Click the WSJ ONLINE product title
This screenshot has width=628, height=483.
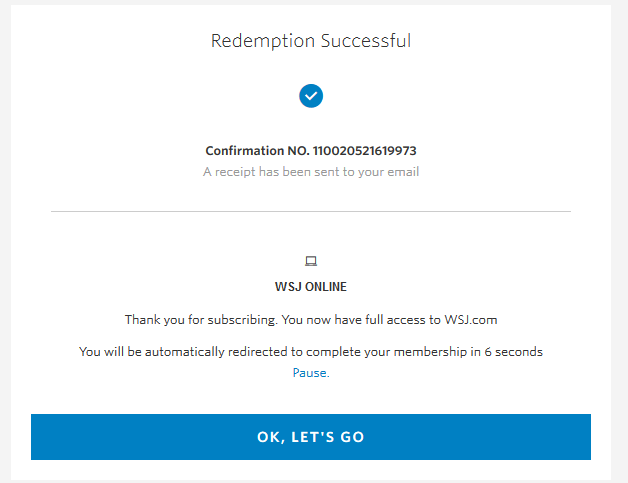point(311,287)
